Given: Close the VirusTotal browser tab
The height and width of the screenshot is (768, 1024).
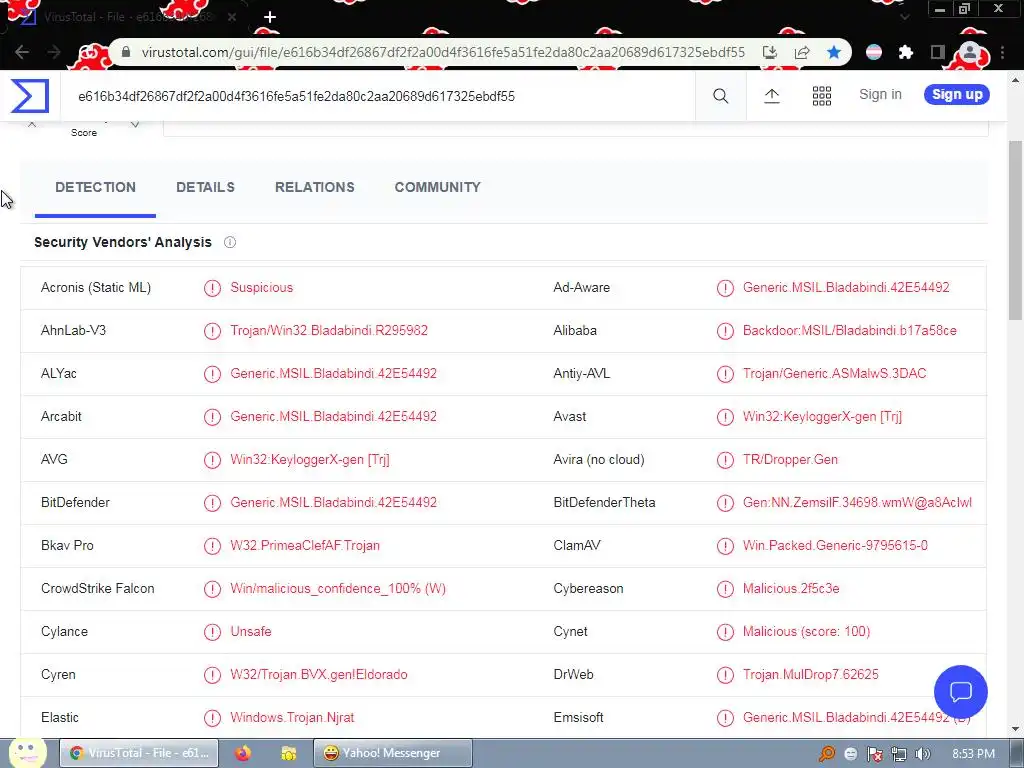Looking at the screenshot, I should pyautogui.click(x=232, y=17).
